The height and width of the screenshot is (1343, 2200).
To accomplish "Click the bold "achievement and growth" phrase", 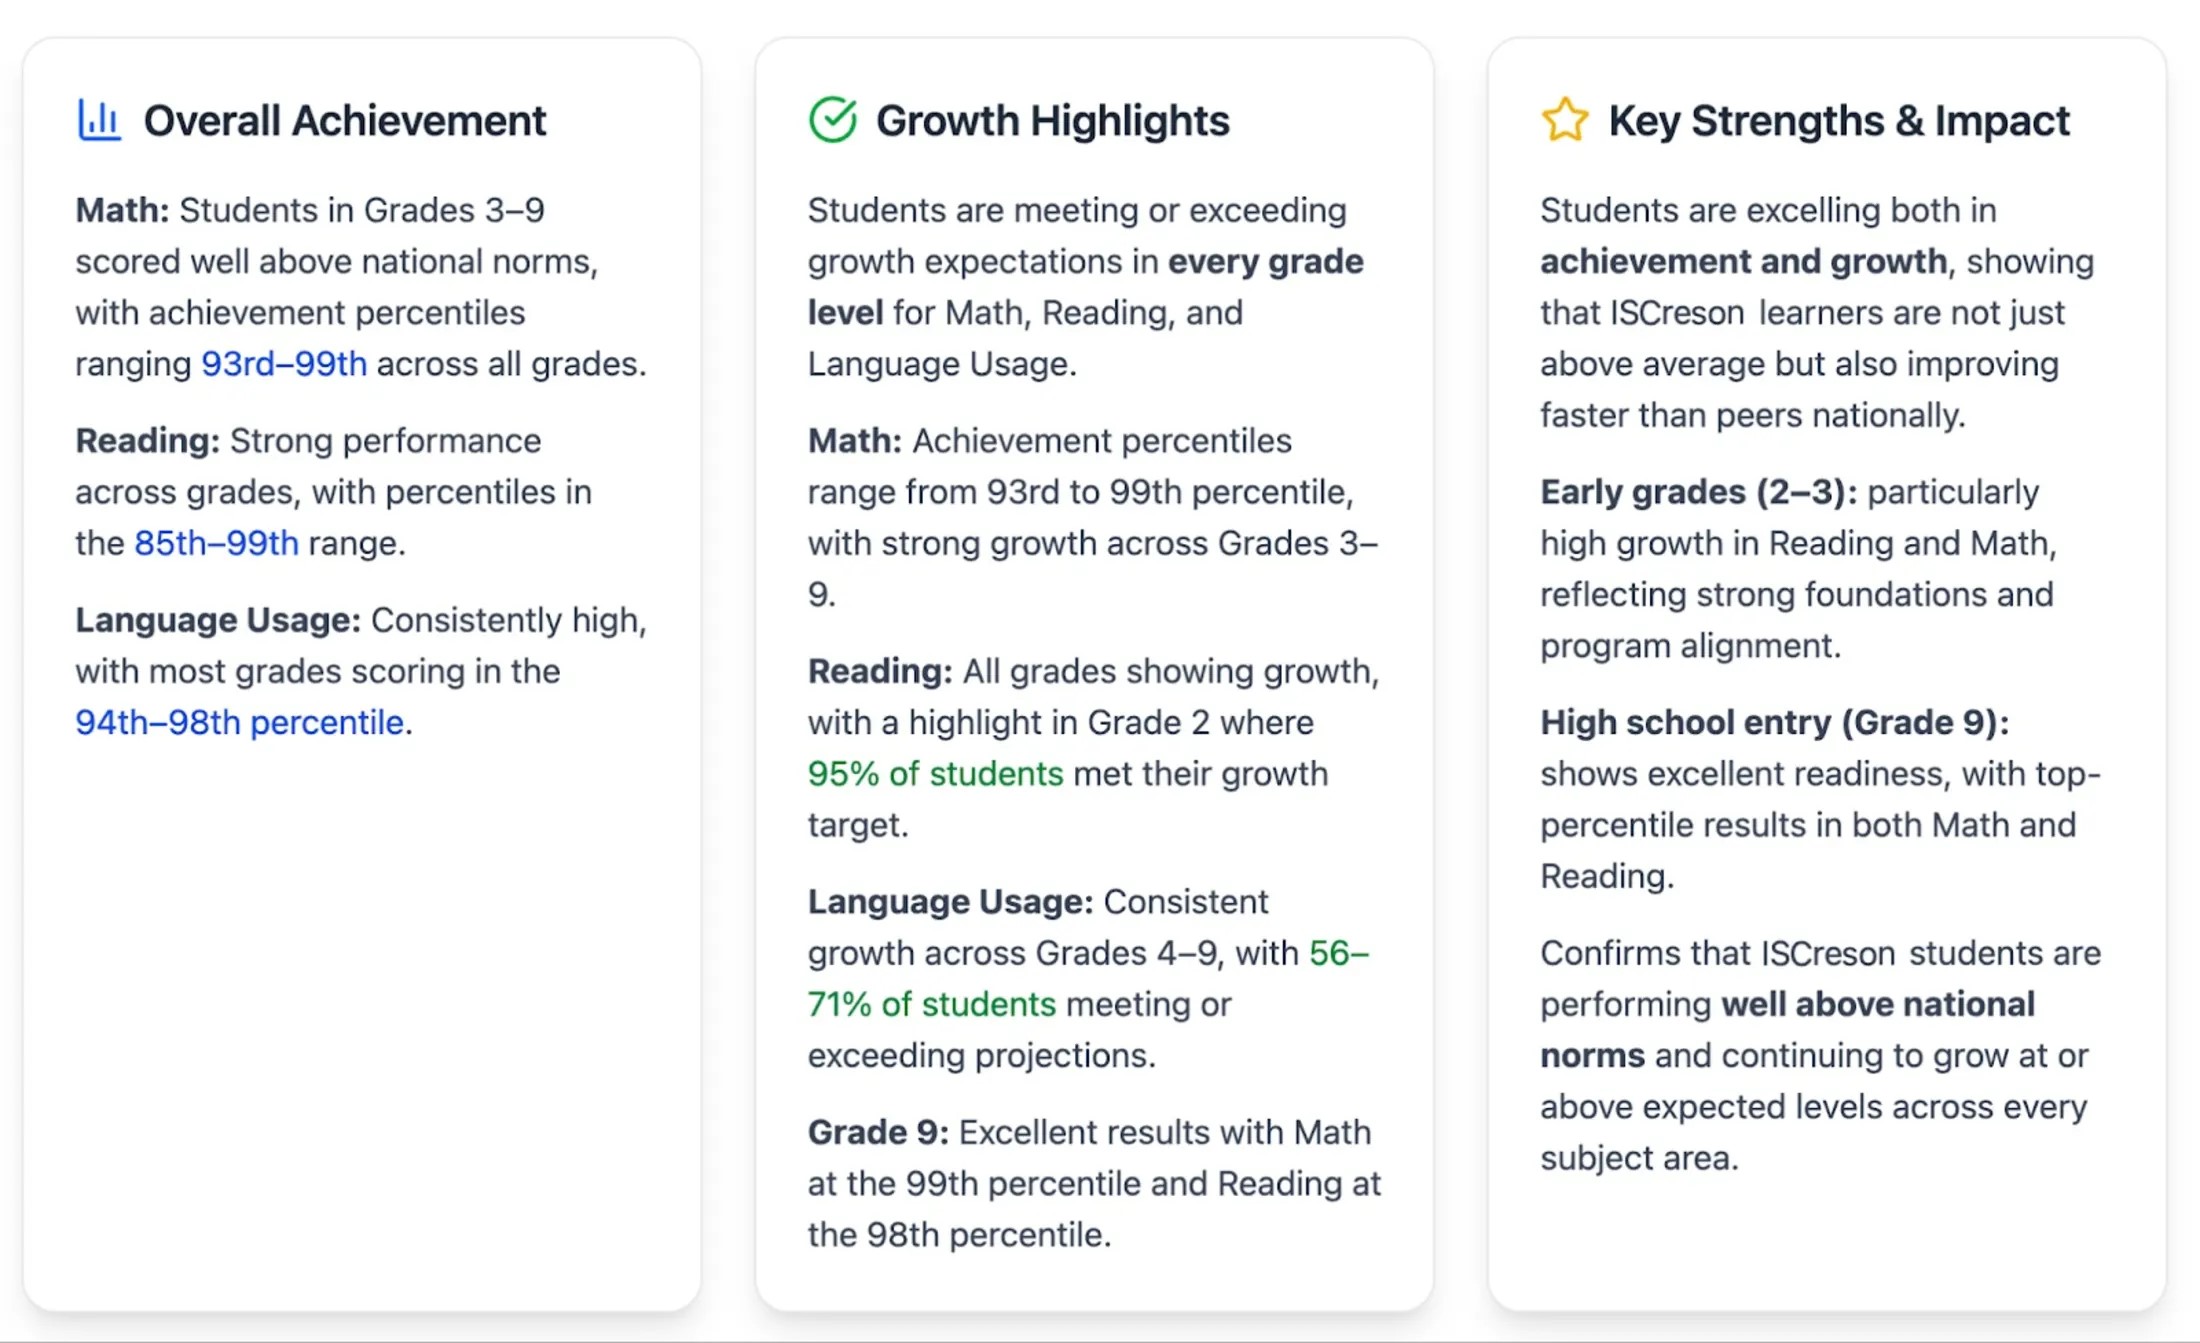I will tap(1743, 261).
